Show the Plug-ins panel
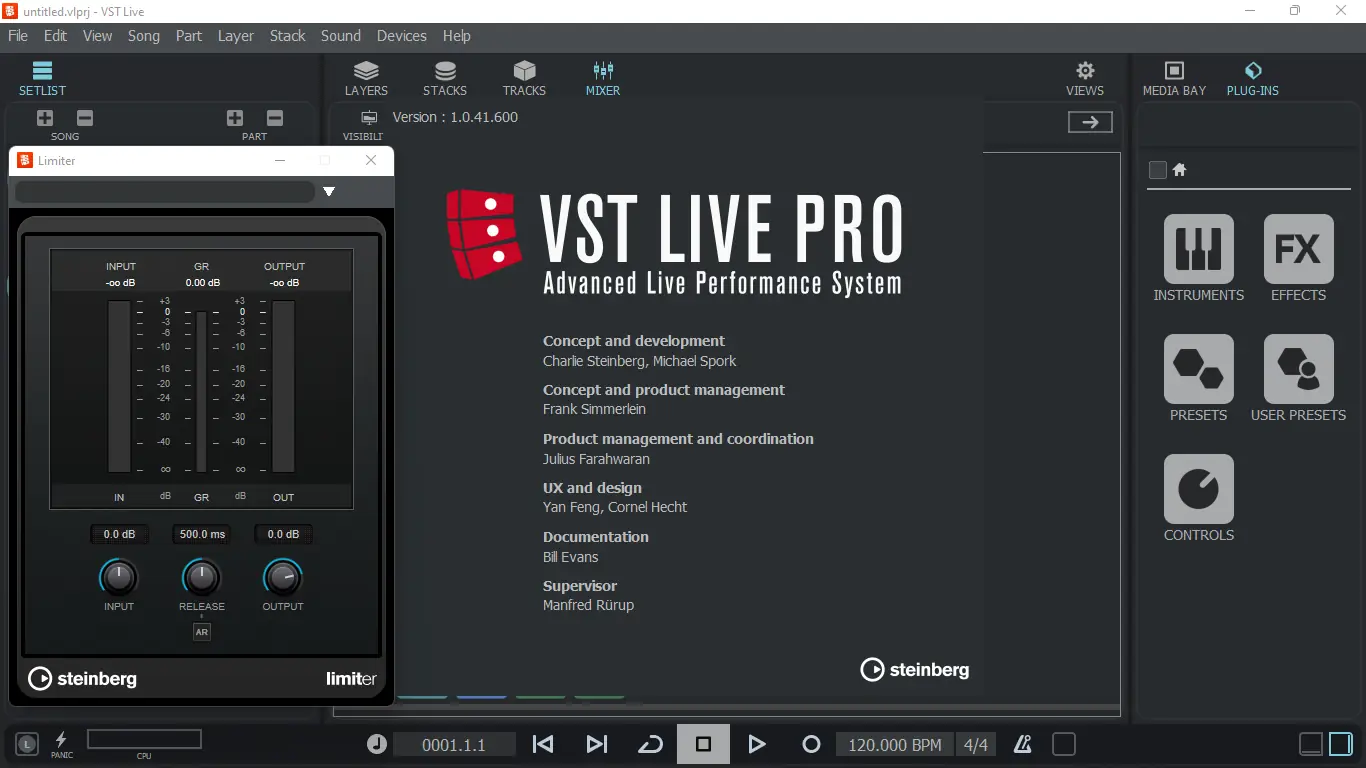Image resolution: width=1366 pixels, height=768 pixels. click(1253, 79)
